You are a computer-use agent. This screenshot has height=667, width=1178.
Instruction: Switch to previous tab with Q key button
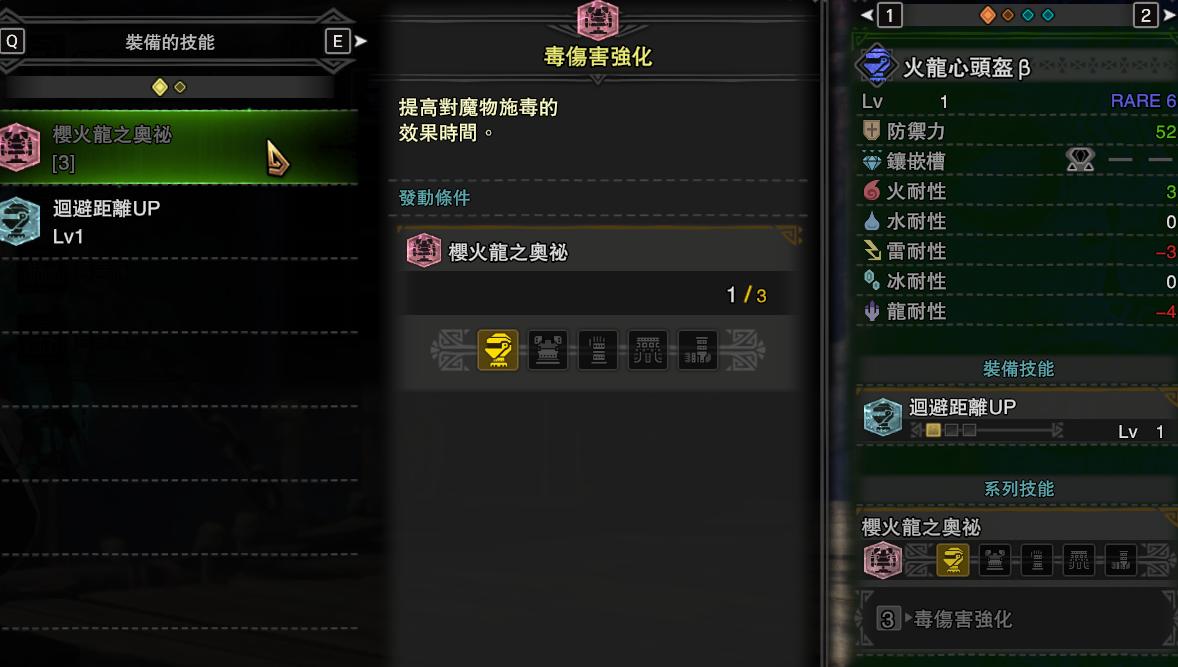[x=13, y=41]
